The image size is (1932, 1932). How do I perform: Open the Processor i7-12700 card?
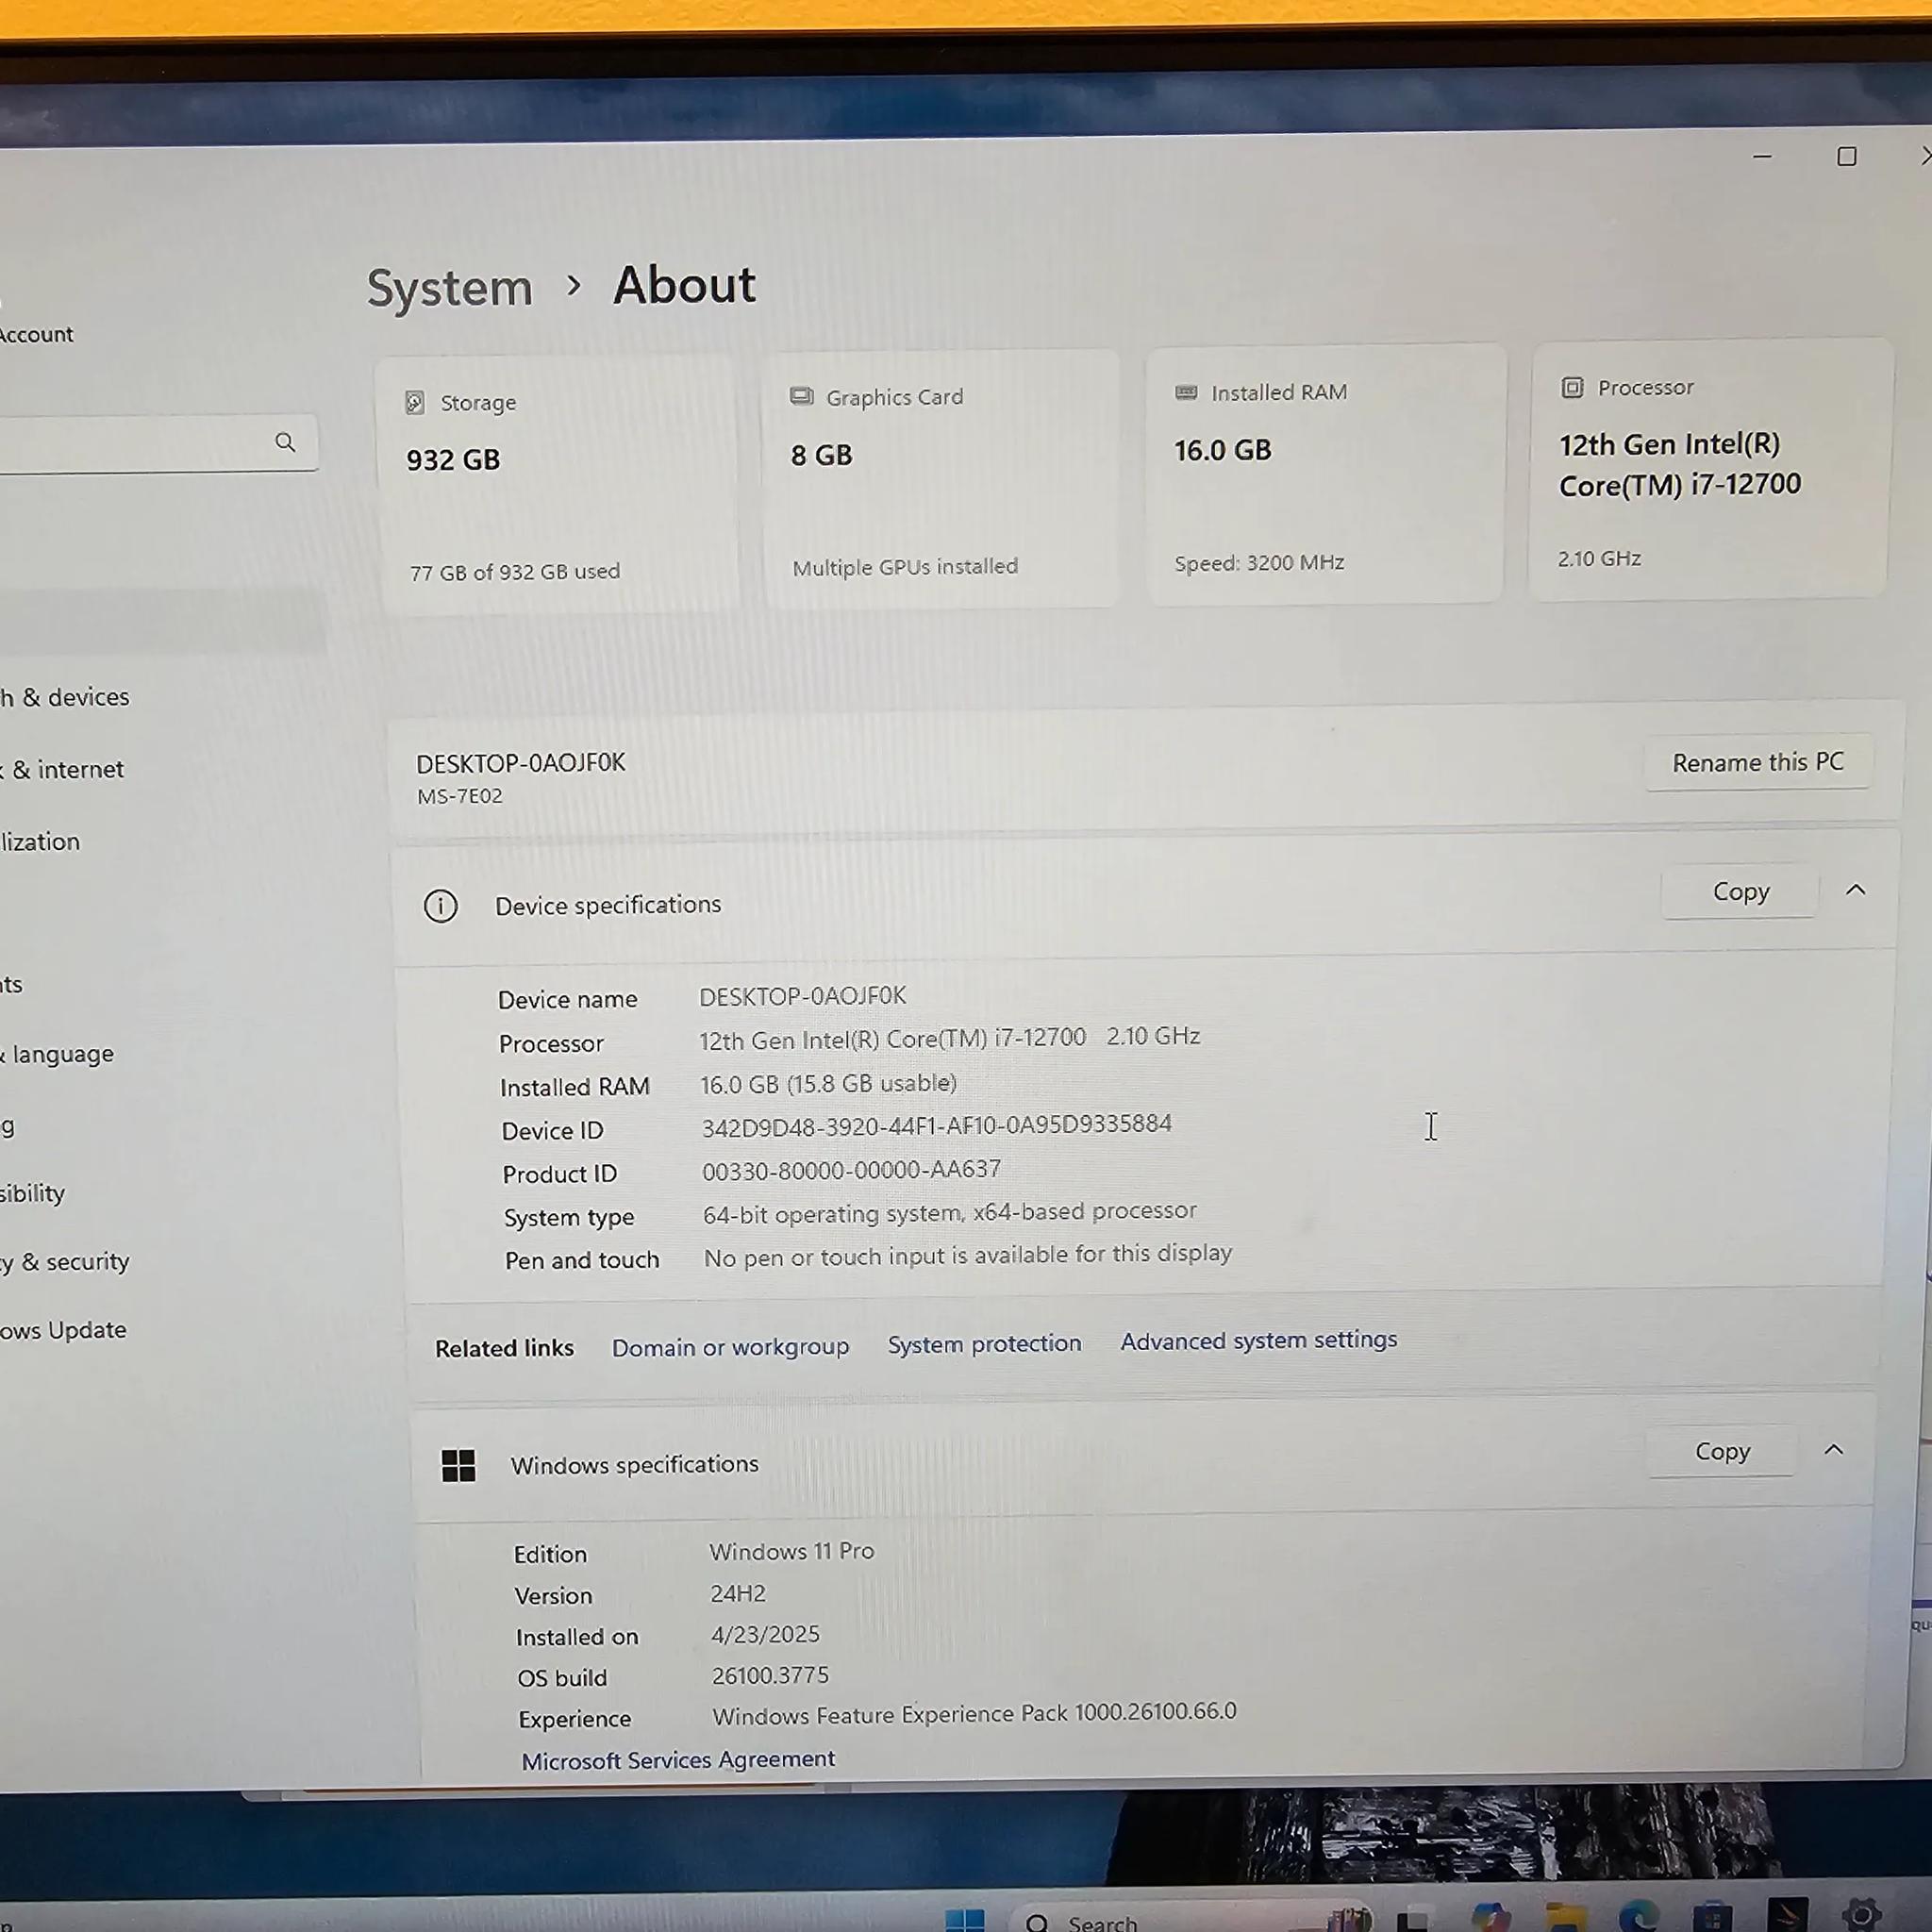(x=1710, y=469)
